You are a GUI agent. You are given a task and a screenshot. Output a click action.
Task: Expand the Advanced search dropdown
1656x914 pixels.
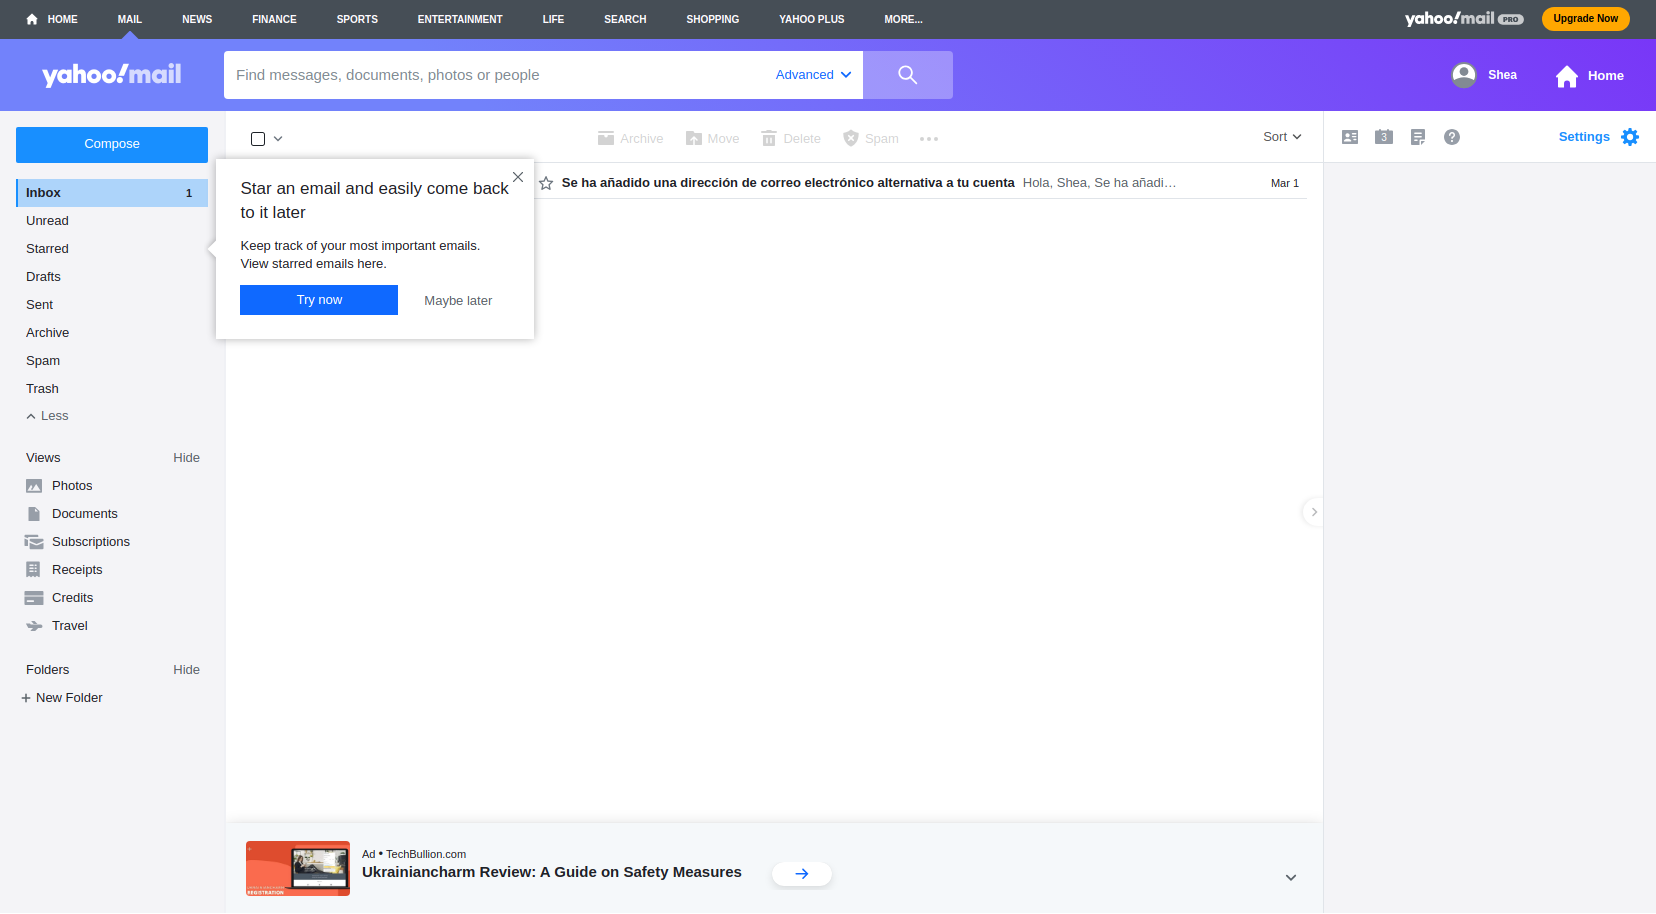click(813, 75)
